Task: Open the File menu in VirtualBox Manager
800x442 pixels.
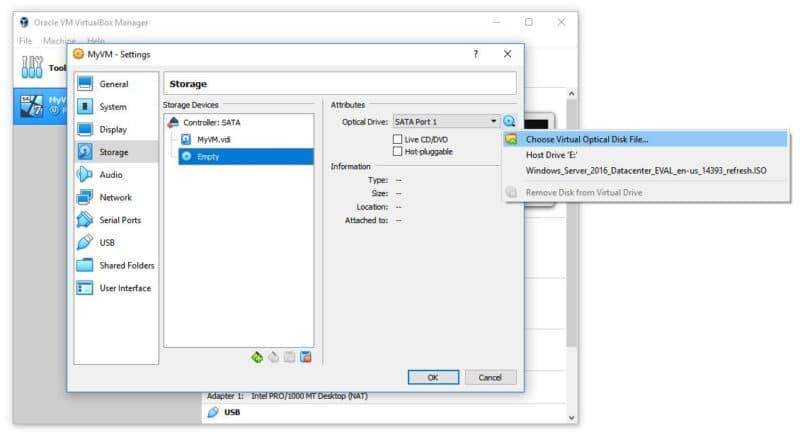Action: [25, 41]
